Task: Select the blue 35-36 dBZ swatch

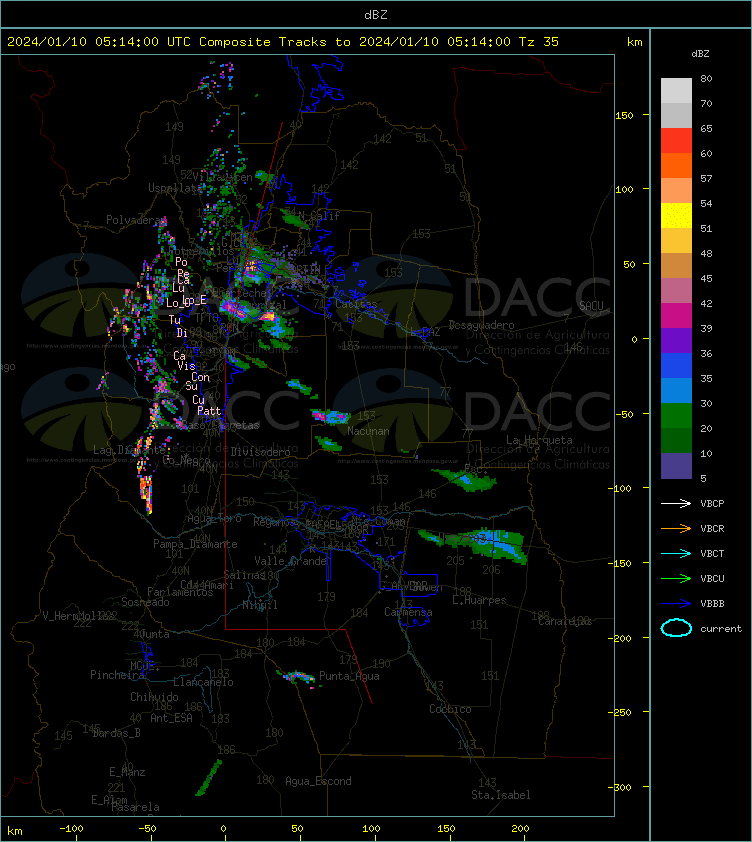Action: 676,365
